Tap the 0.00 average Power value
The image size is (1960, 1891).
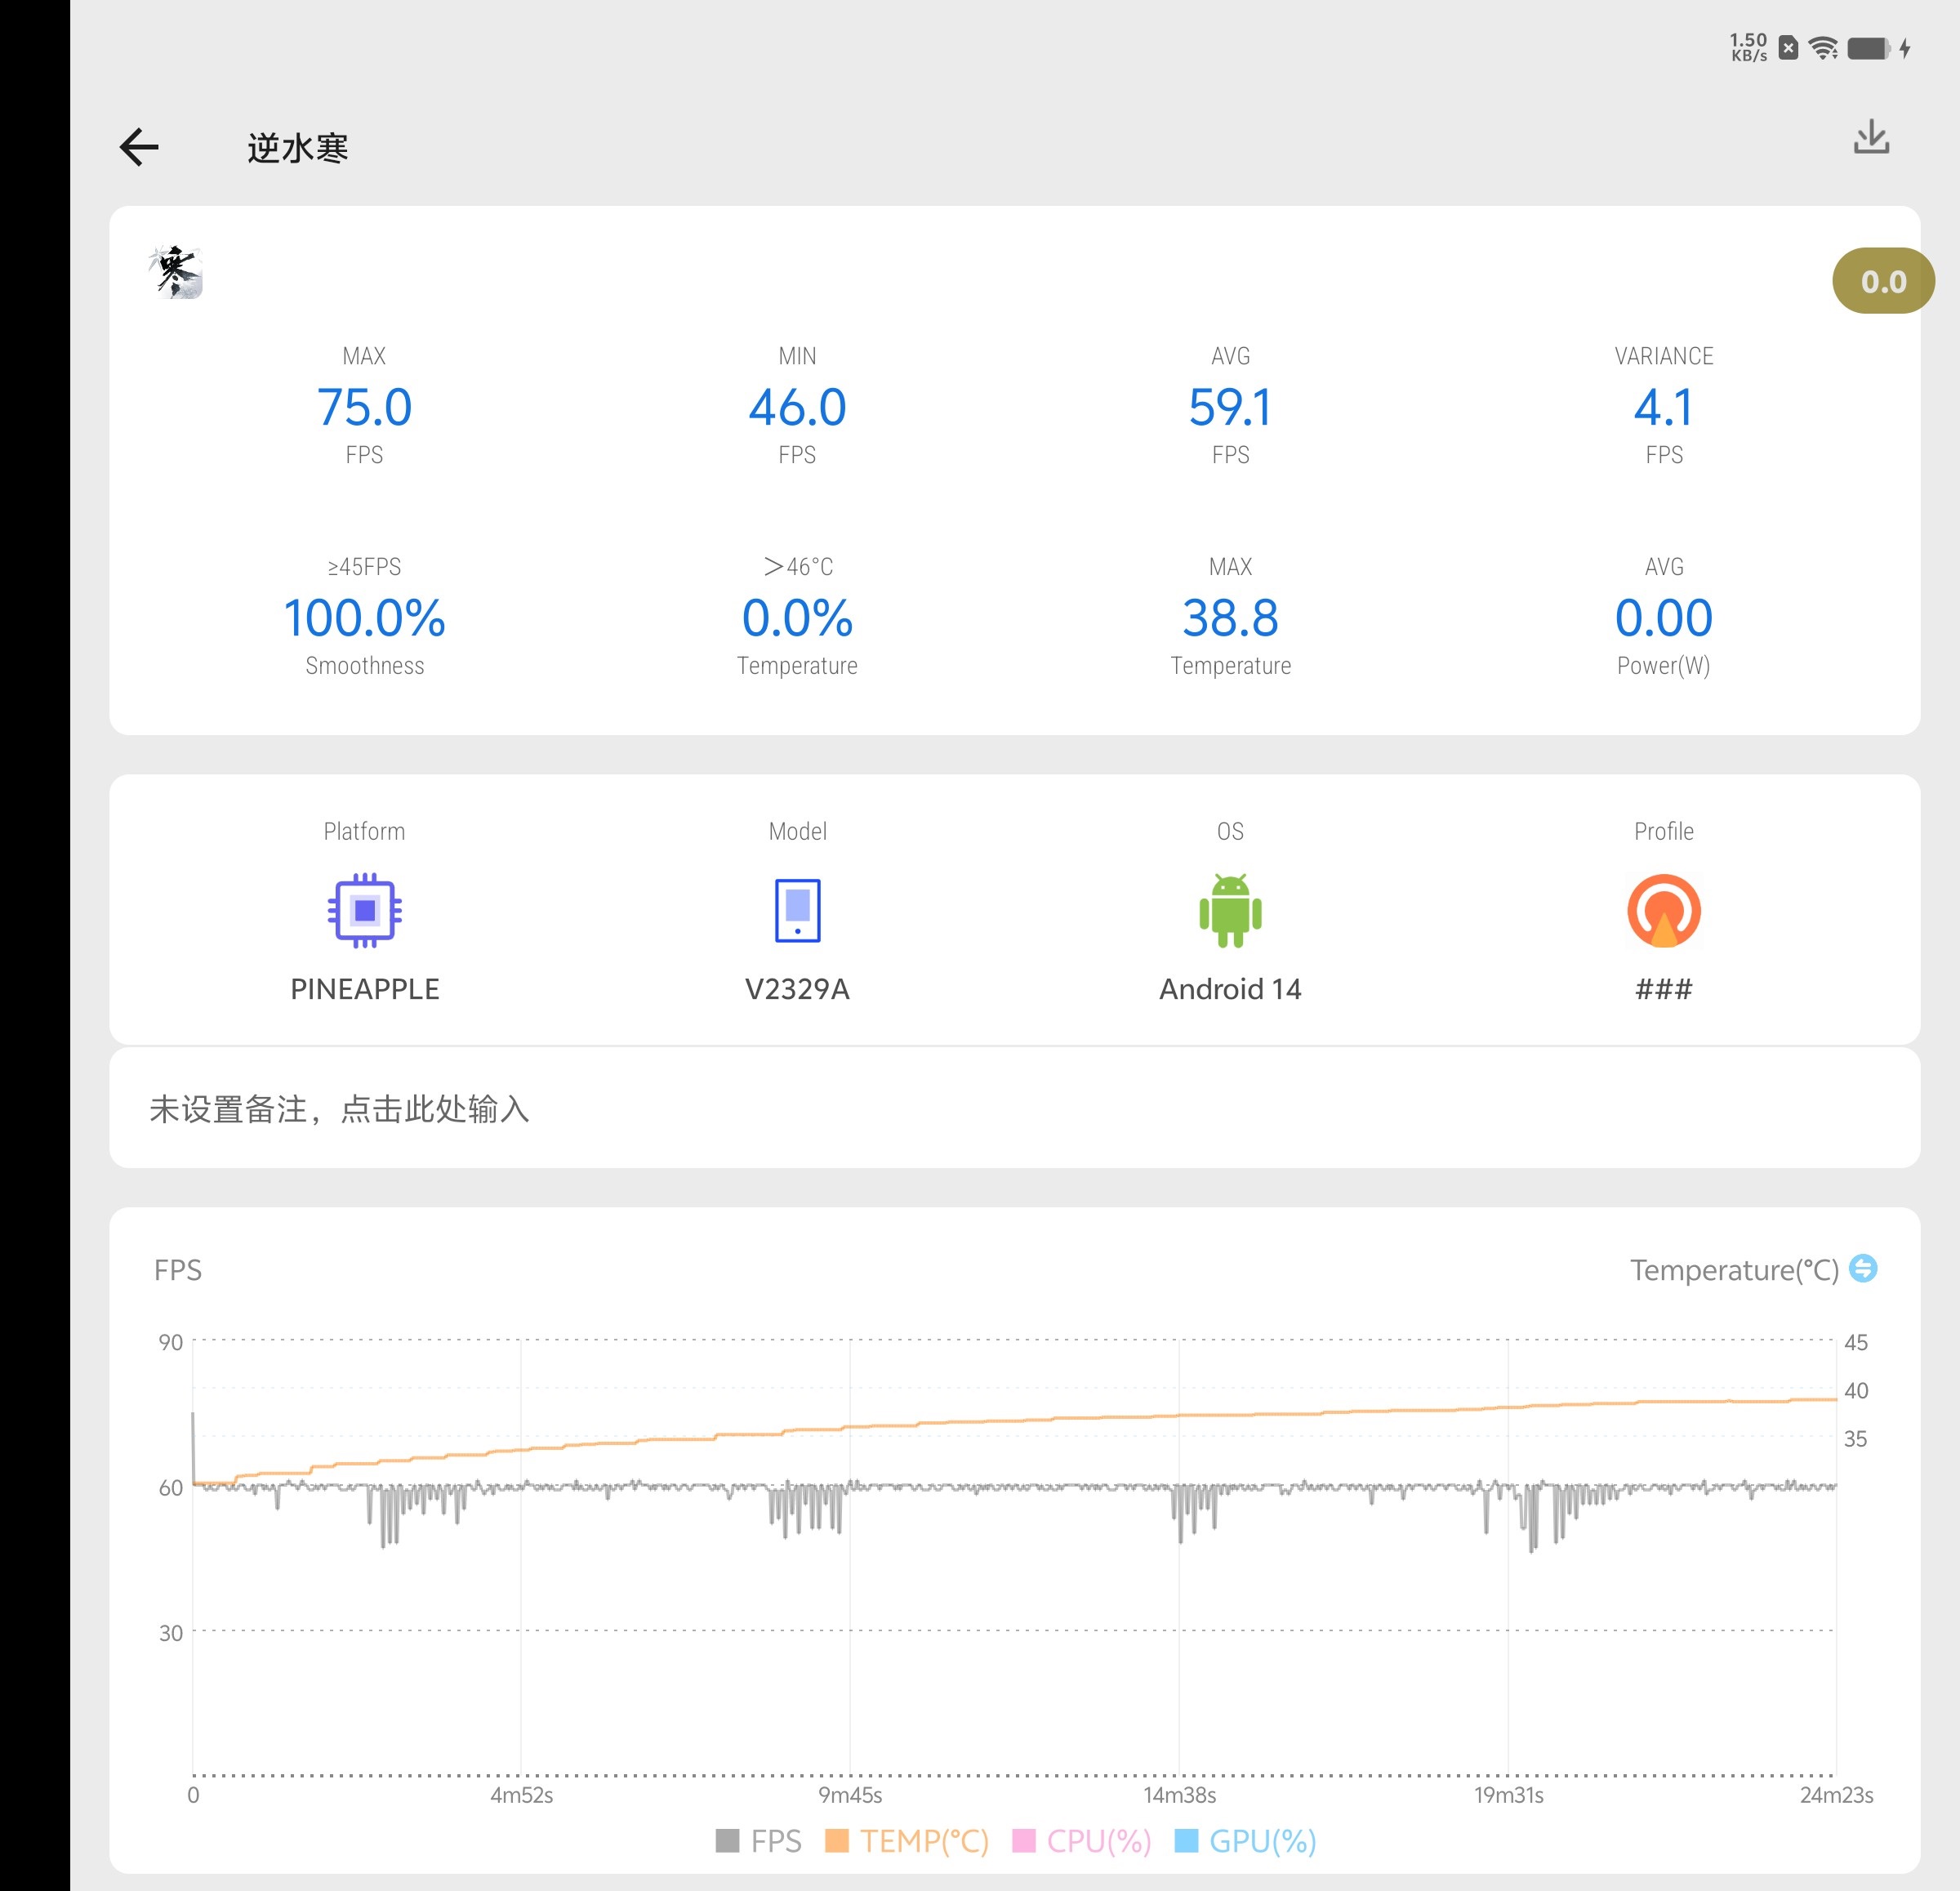(x=1664, y=617)
